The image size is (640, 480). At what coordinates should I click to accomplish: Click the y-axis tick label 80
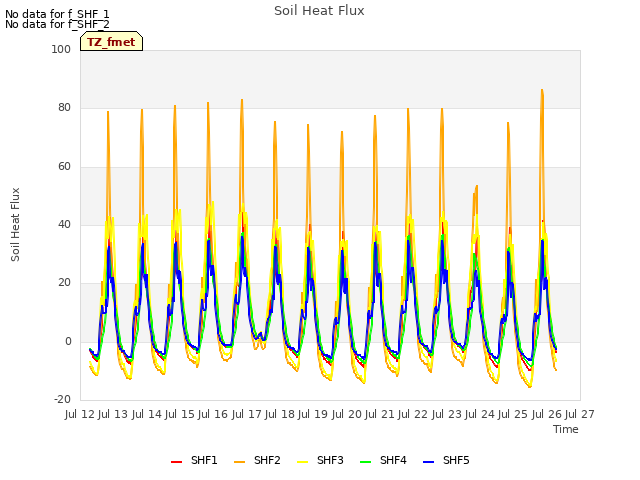pyautogui.click(x=64, y=108)
